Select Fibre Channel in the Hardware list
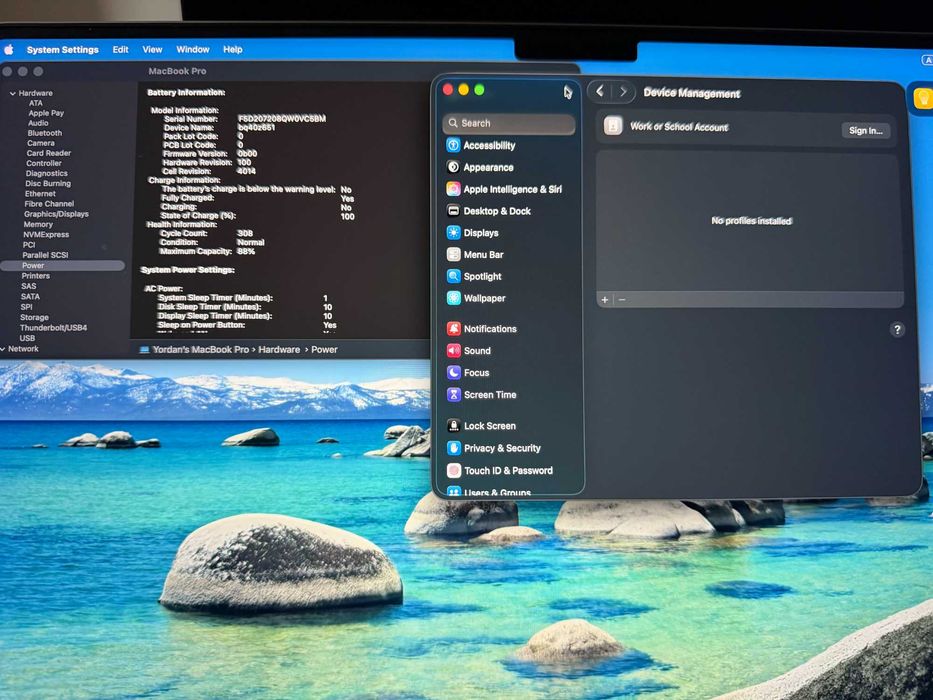The width and height of the screenshot is (933, 700). pyautogui.click(x=49, y=204)
